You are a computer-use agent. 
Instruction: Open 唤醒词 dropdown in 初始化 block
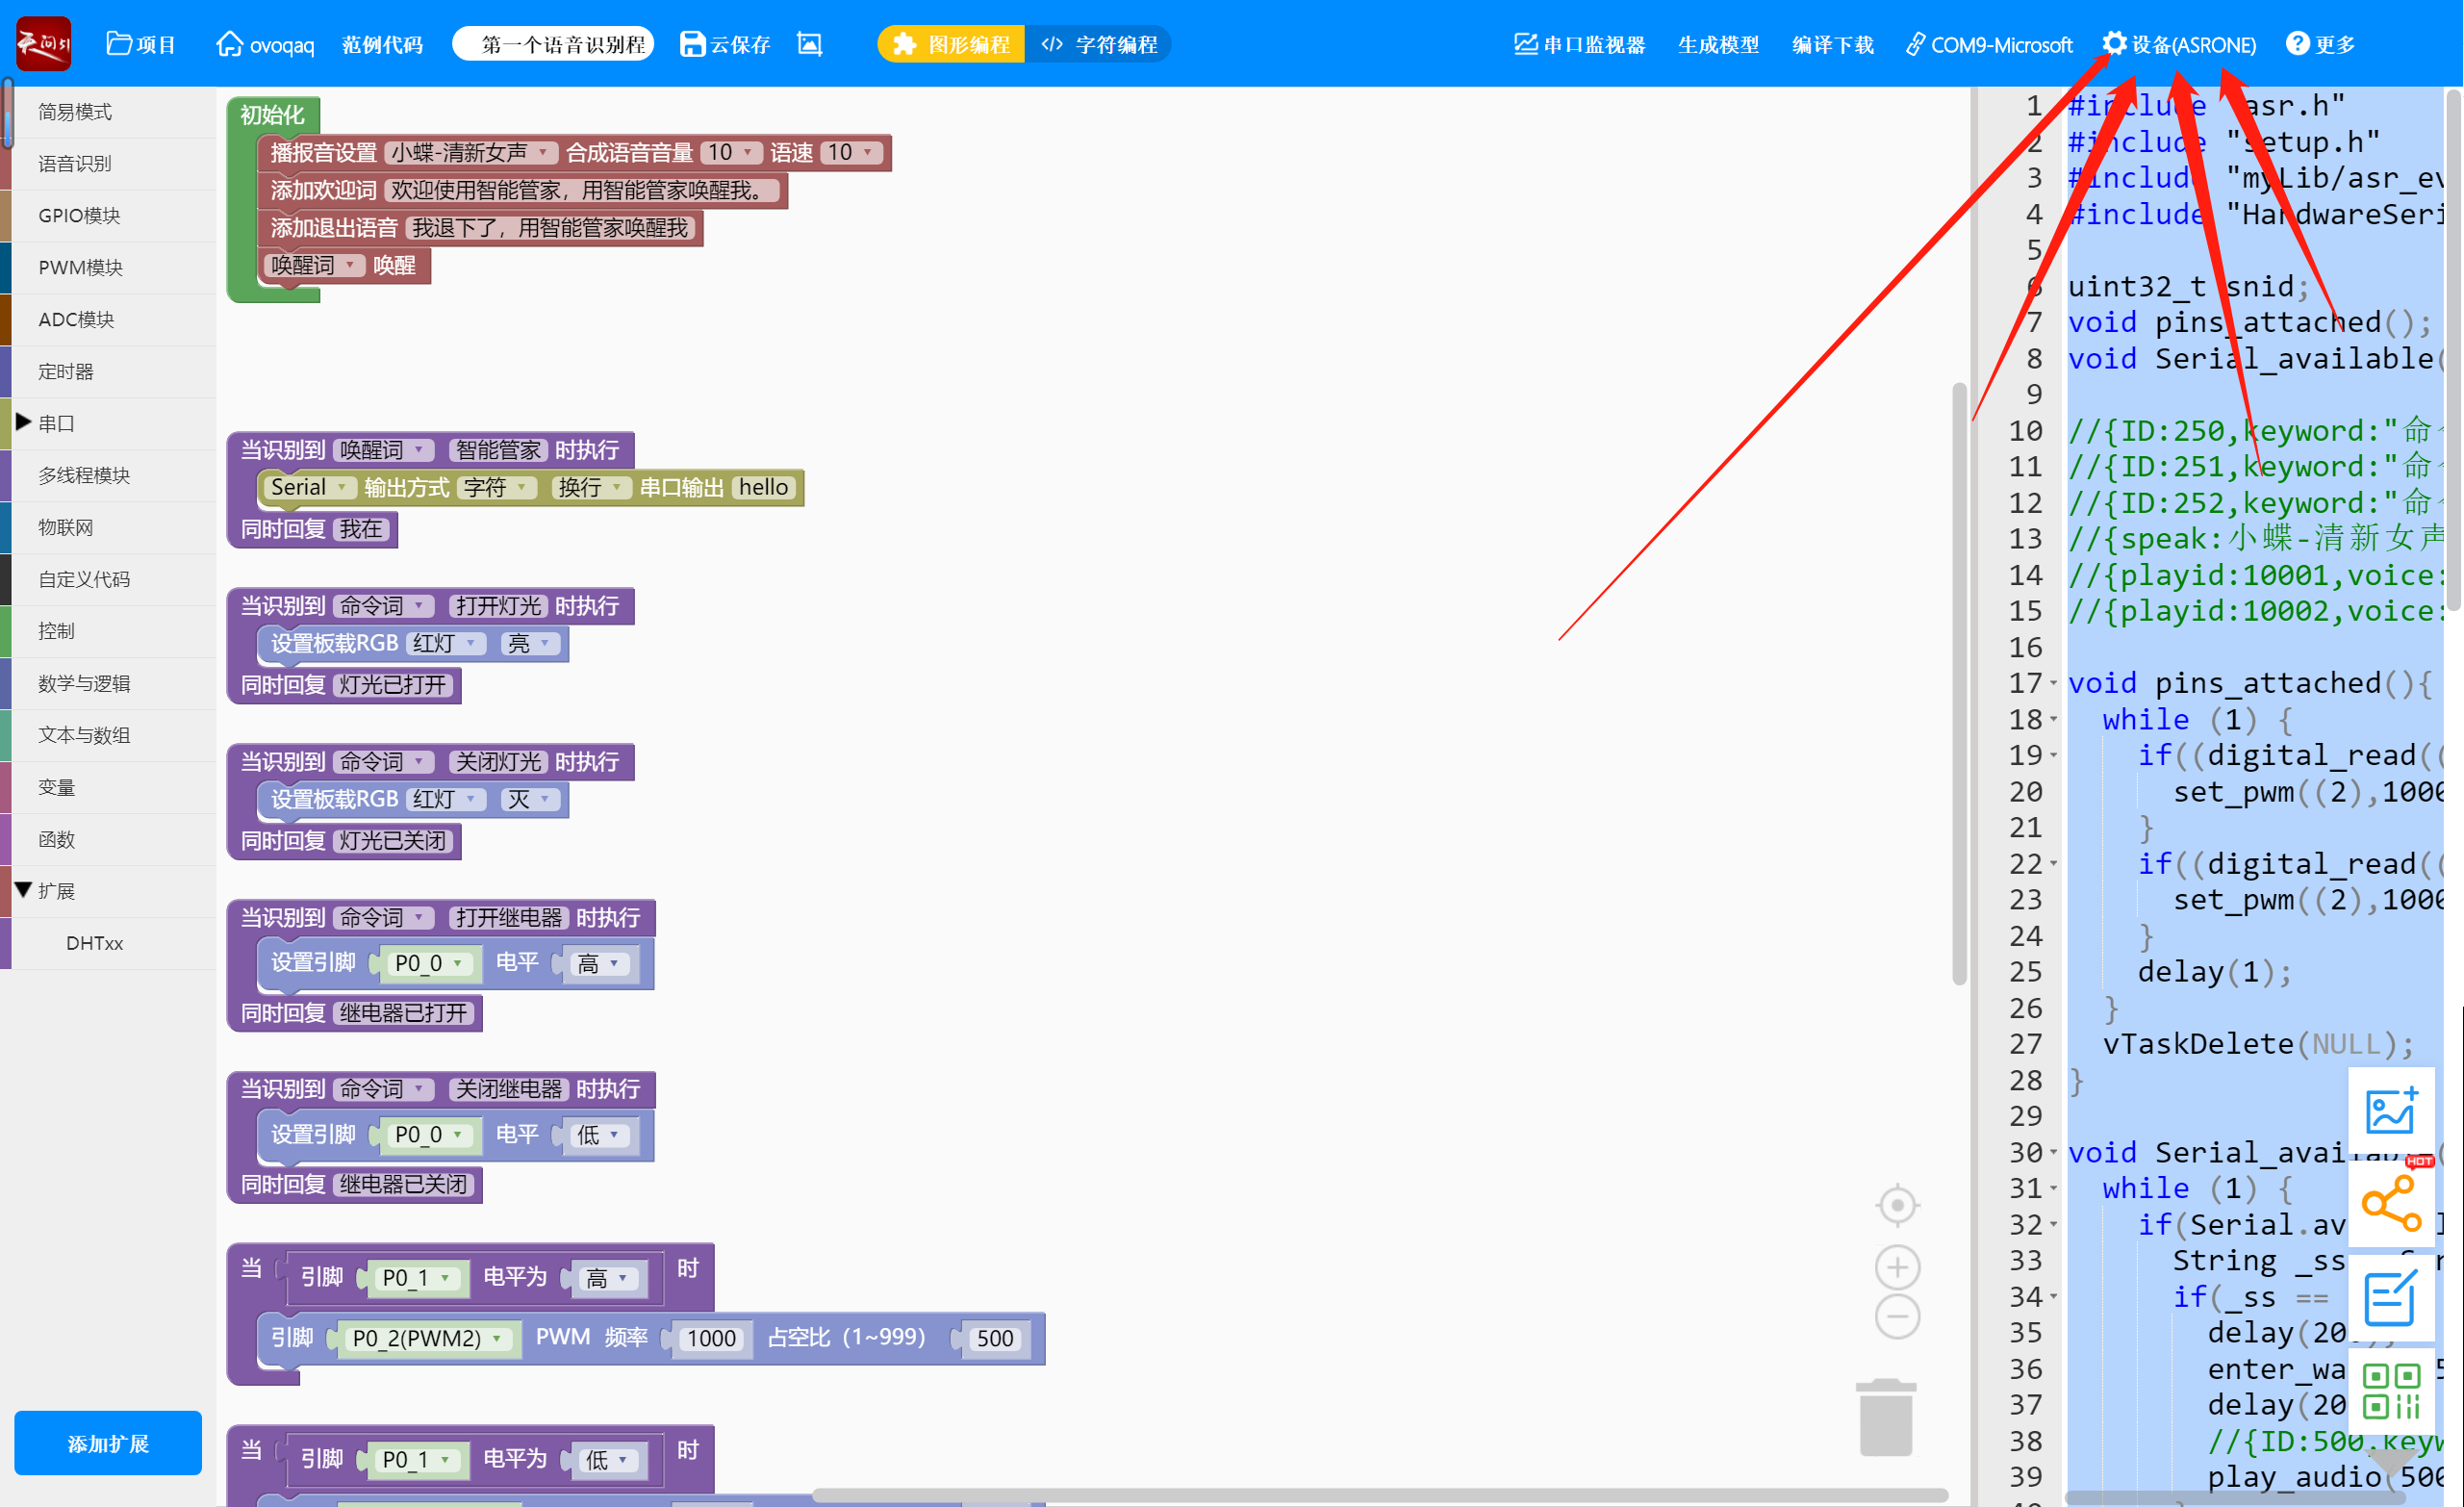[x=313, y=265]
